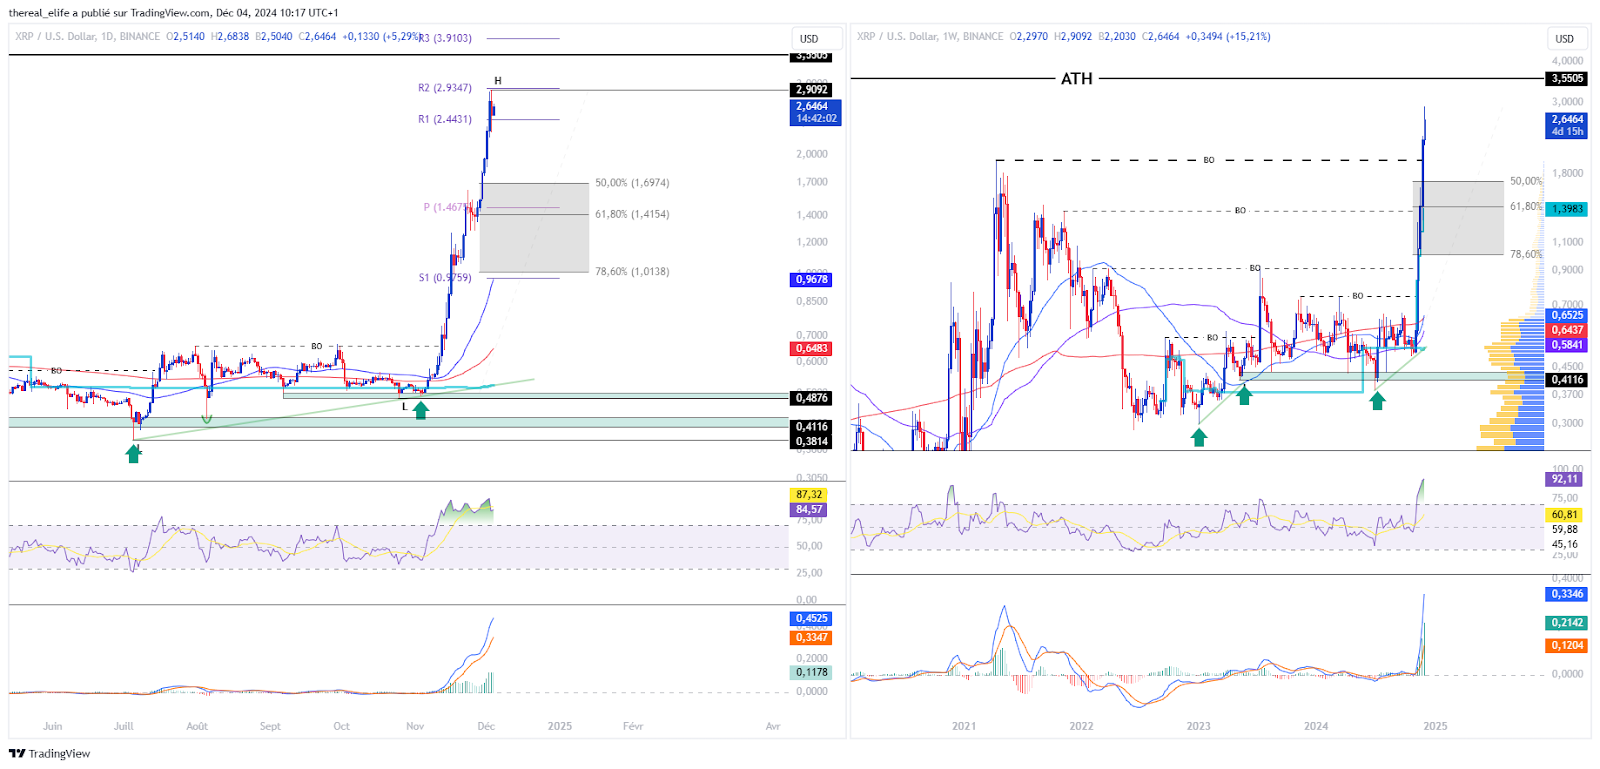1600x769 pixels.
Task: Click the 3,5505 all-time-high price label
Action: coord(1567,79)
